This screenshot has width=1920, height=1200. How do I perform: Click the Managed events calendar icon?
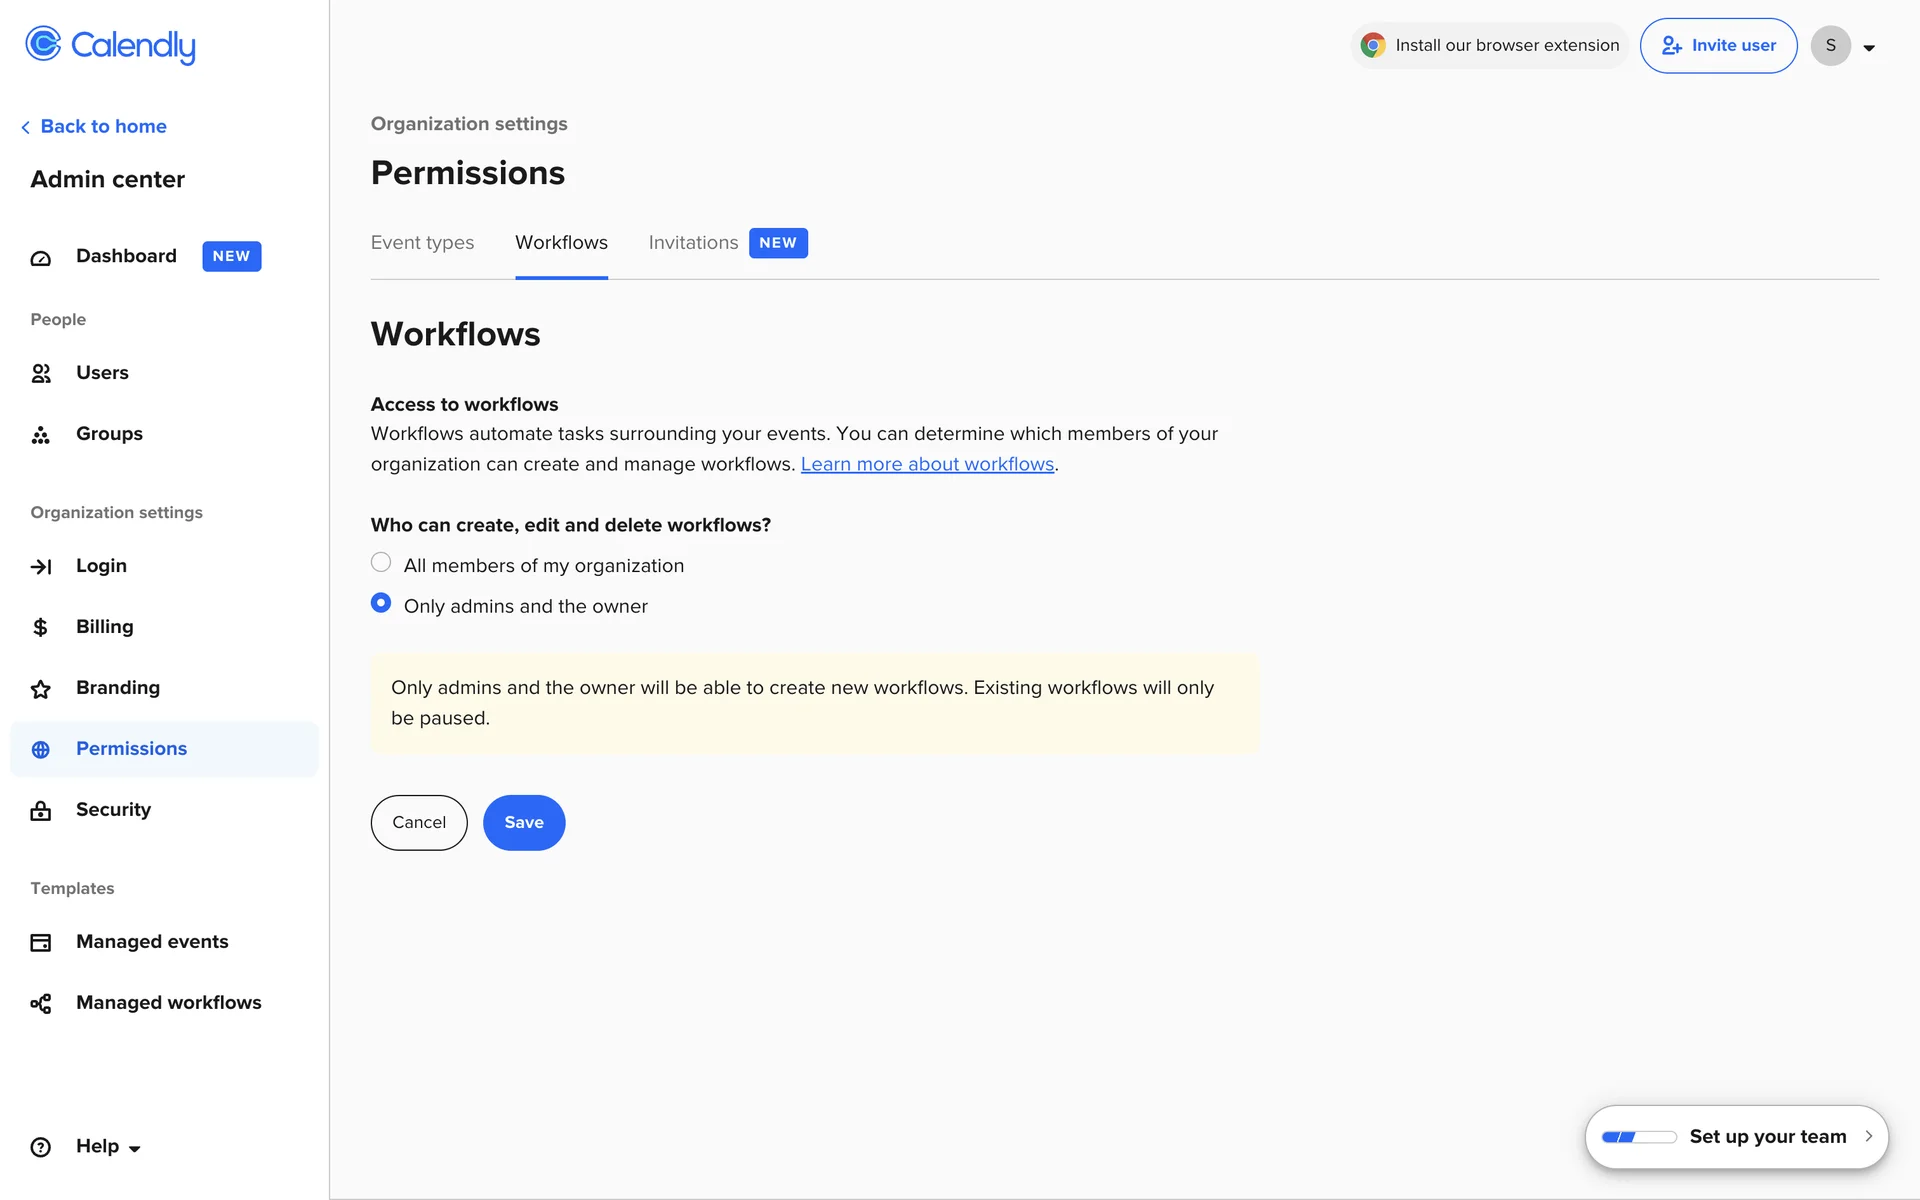pyautogui.click(x=40, y=943)
